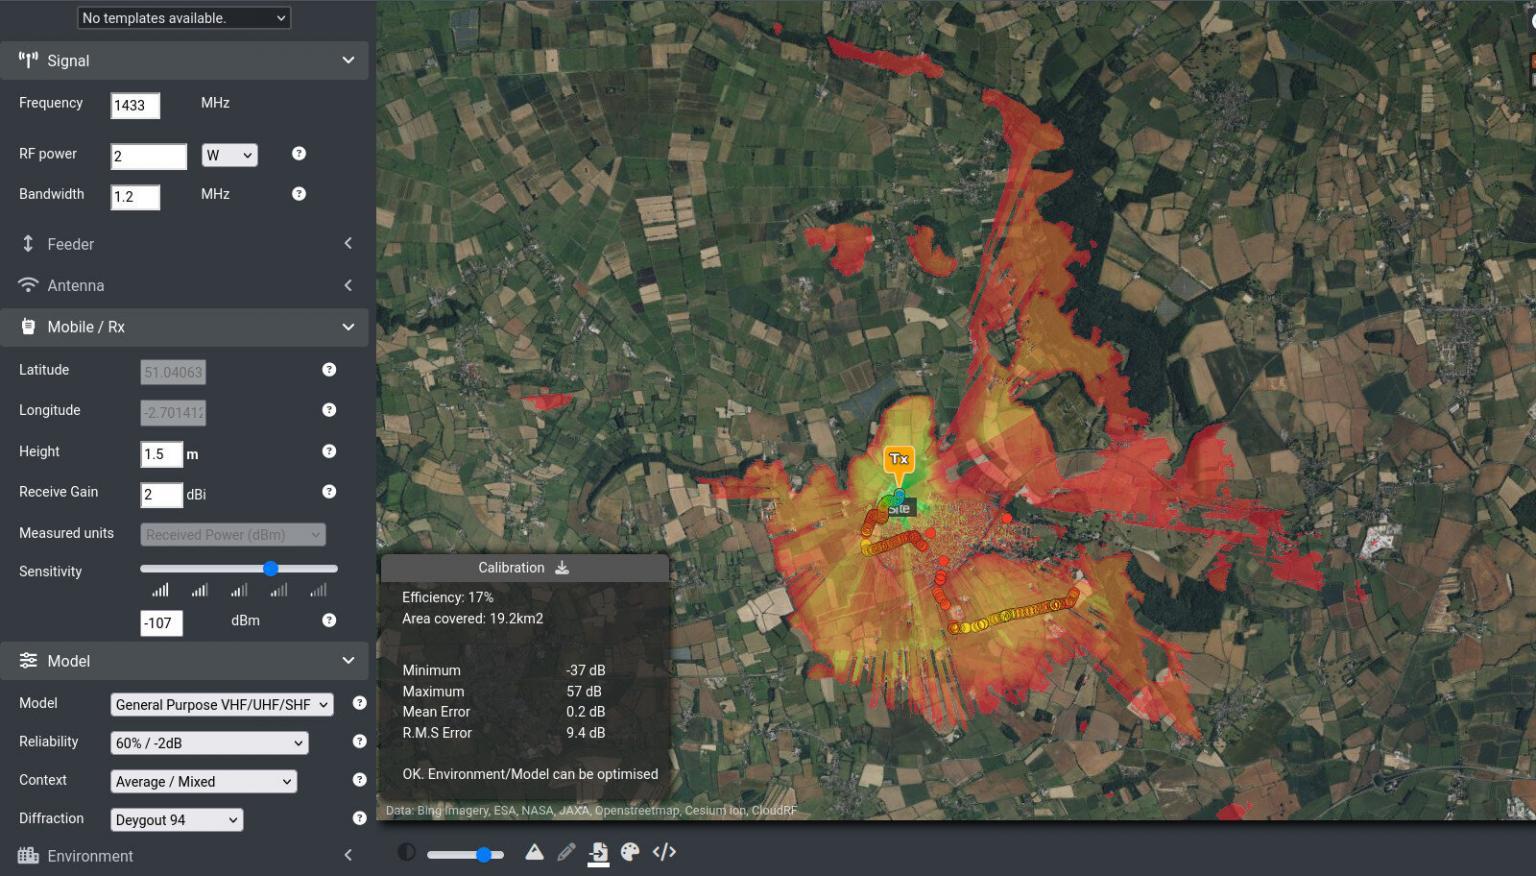Screen dimensions: 1536x876
Task: Click the Frequency input field
Action: (x=135, y=106)
